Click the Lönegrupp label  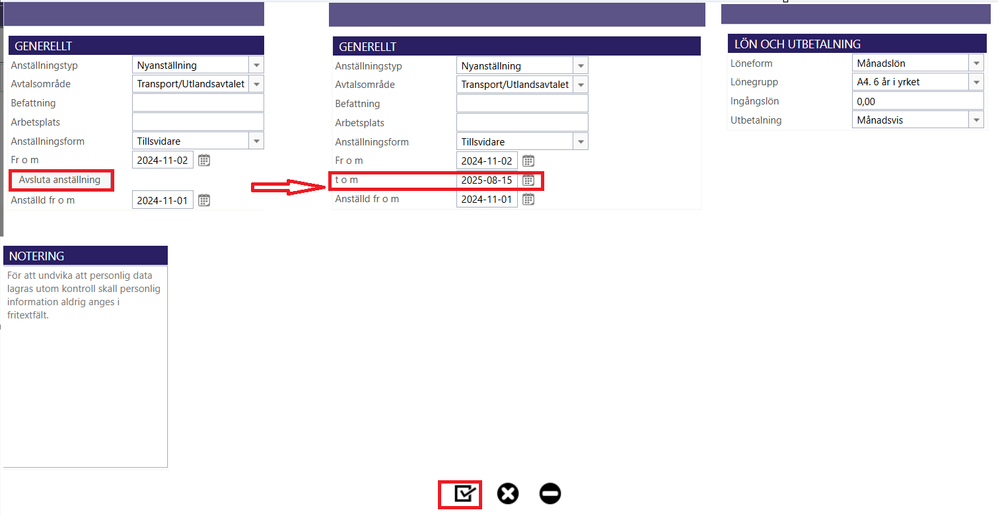[x=756, y=82]
